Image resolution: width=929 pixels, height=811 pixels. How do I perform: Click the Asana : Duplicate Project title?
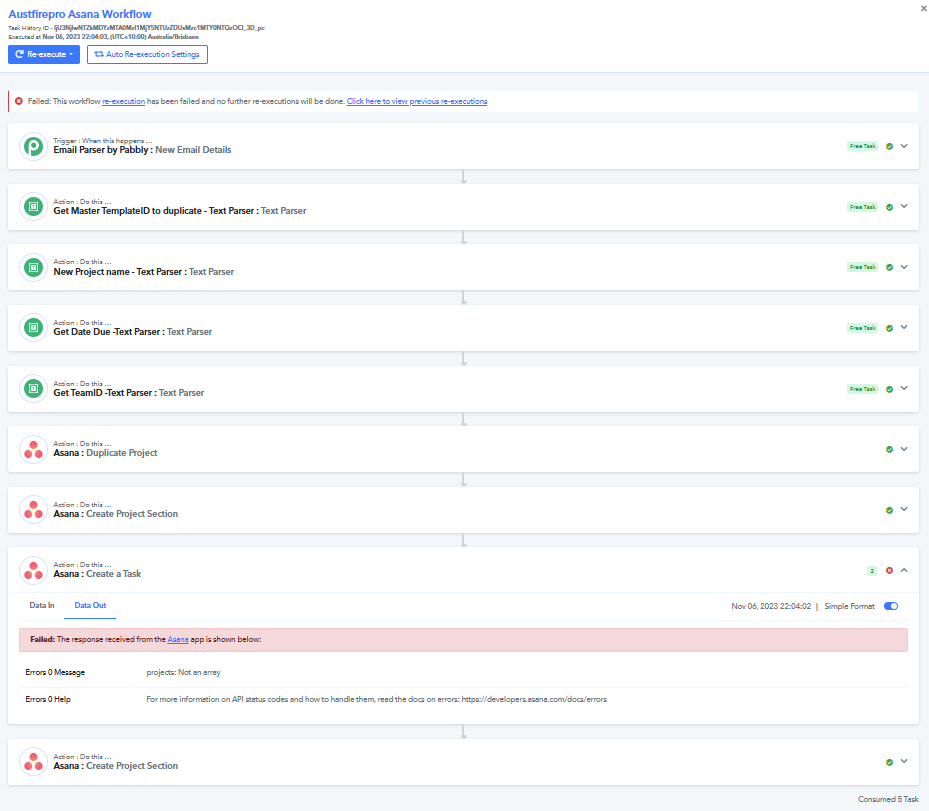[x=105, y=453]
